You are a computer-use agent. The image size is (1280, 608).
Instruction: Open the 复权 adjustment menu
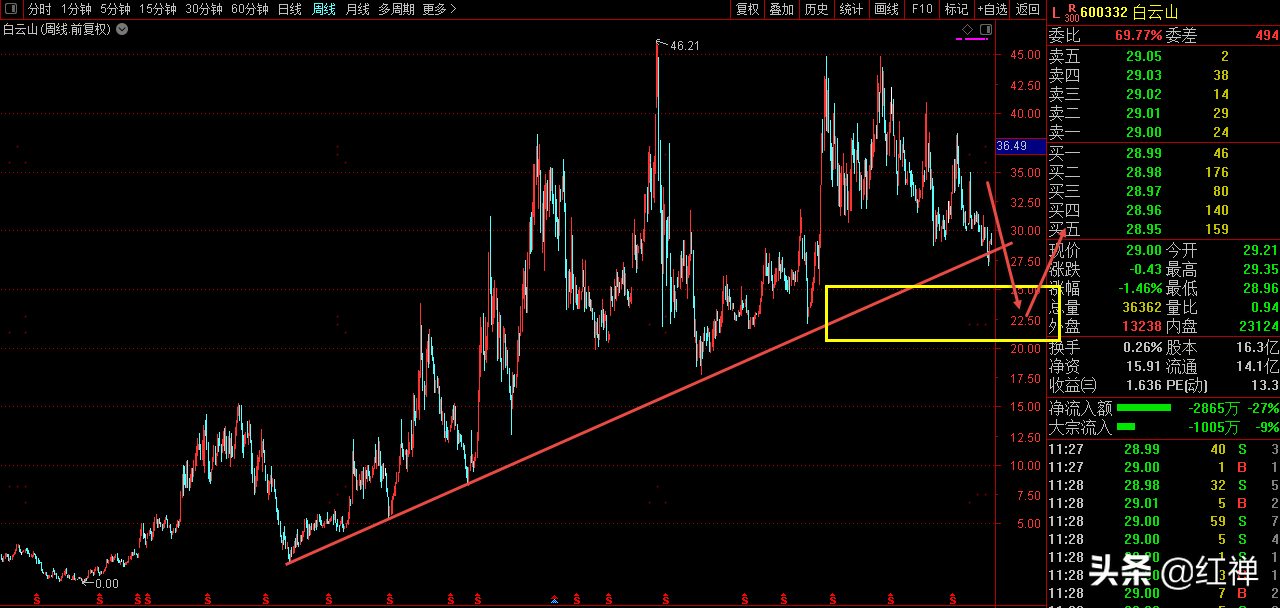click(747, 9)
